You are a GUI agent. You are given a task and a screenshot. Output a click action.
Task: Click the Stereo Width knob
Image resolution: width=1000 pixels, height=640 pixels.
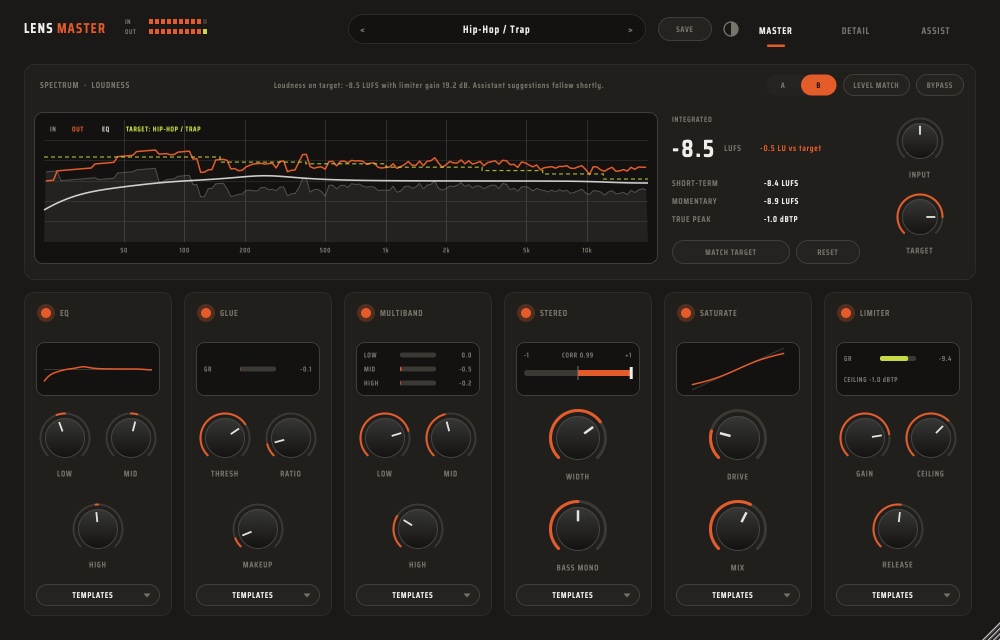578,438
